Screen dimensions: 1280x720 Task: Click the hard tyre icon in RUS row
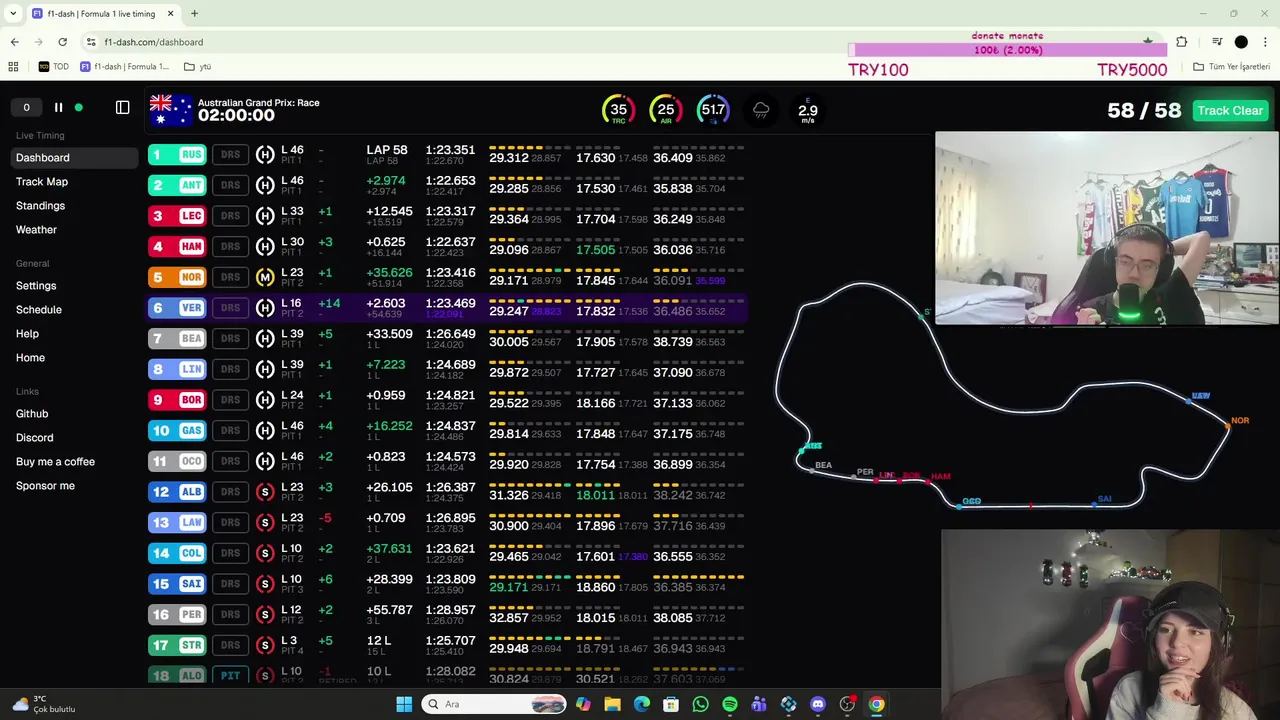pyautogui.click(x=265, y=154)
